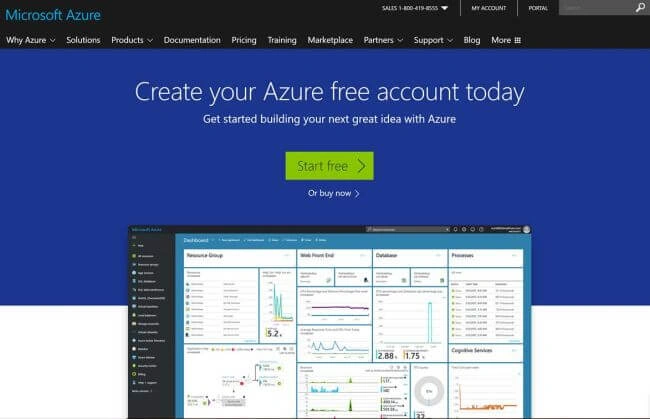Viewport: 650px width, 419px height.
Task: Click the text "Get started building your next great idea"
Action: (302, 119)
